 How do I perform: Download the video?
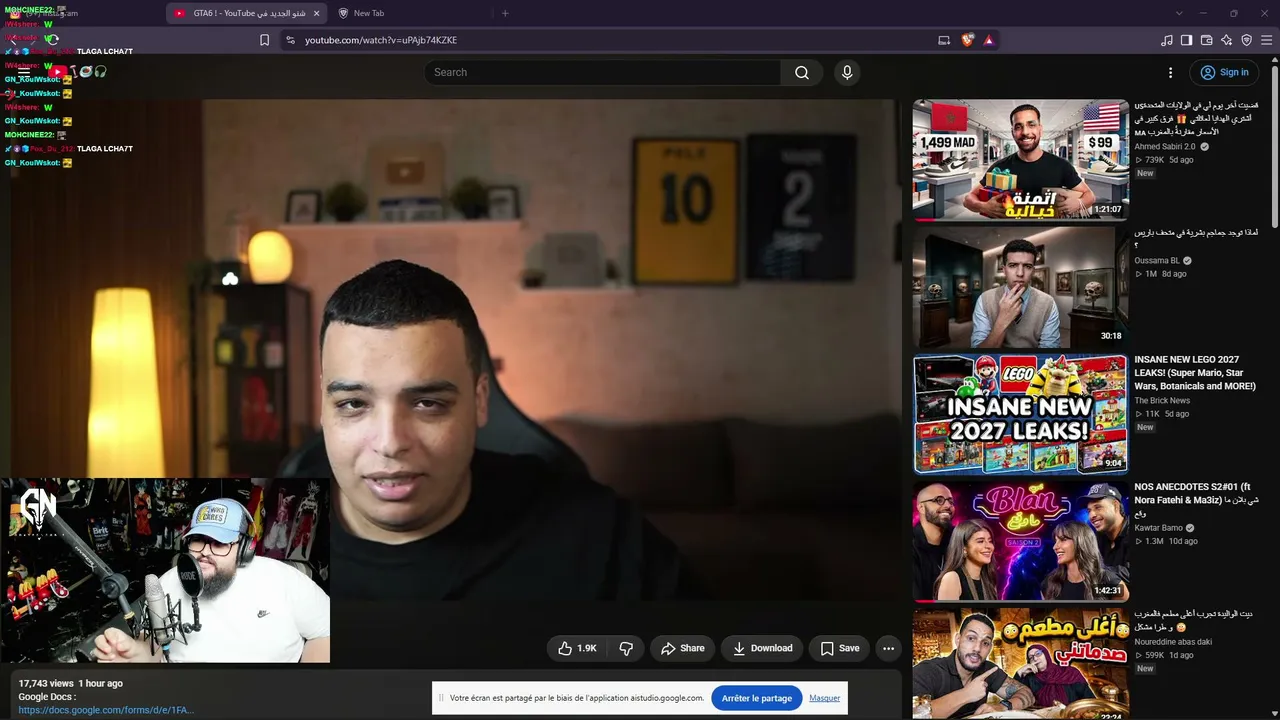click(762, 648)
